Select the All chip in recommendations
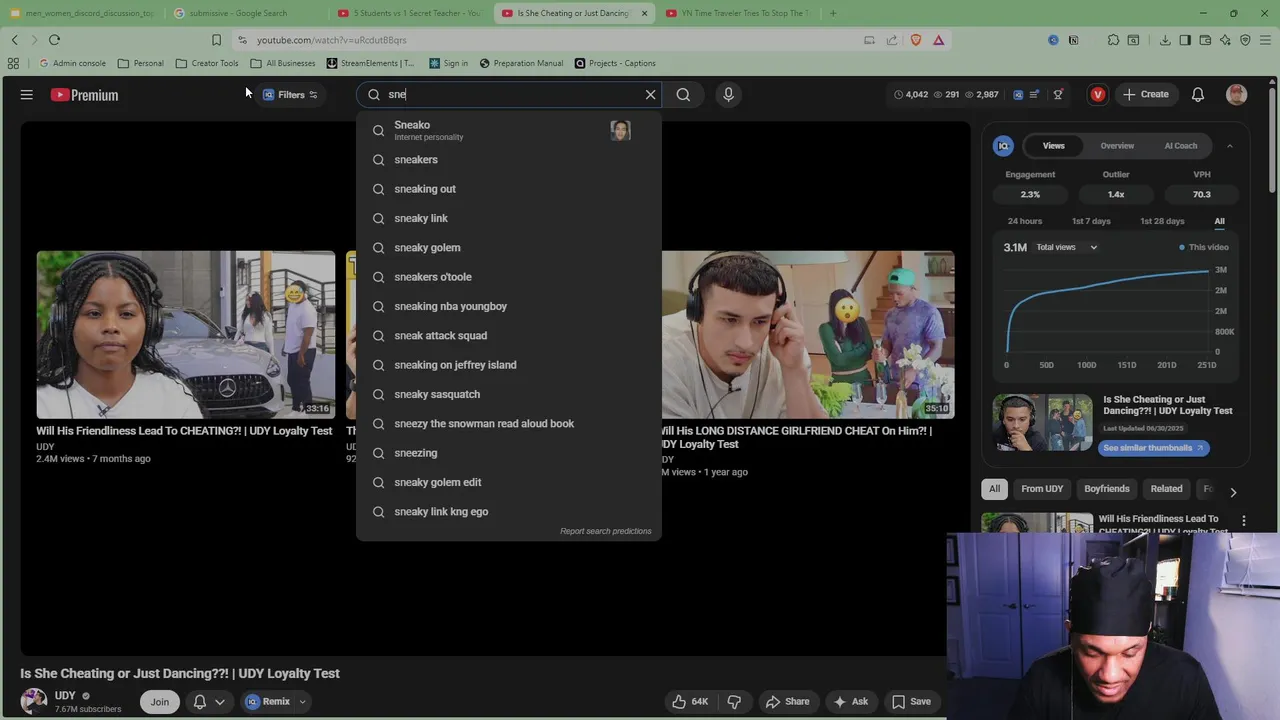The image size is (1280, 720). (994, 489)
